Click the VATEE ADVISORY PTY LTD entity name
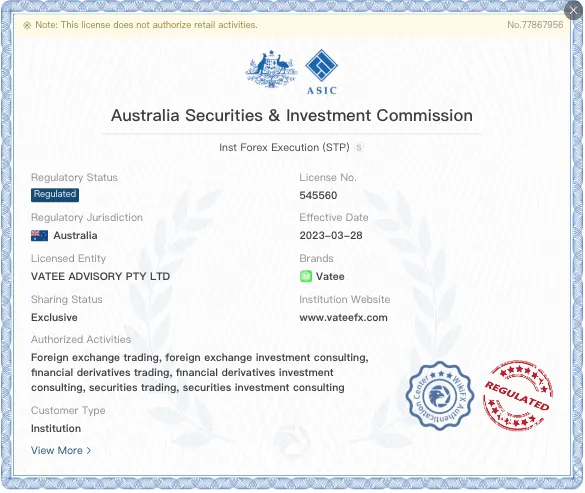 click(100, 277)
